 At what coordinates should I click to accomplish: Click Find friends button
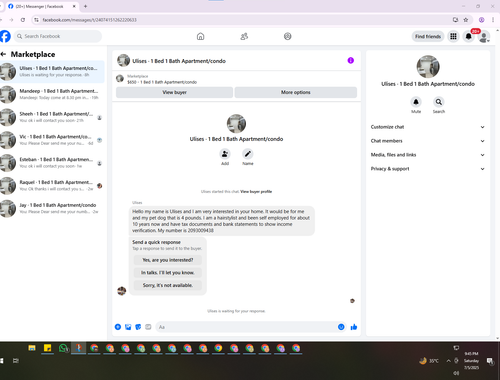428,36
